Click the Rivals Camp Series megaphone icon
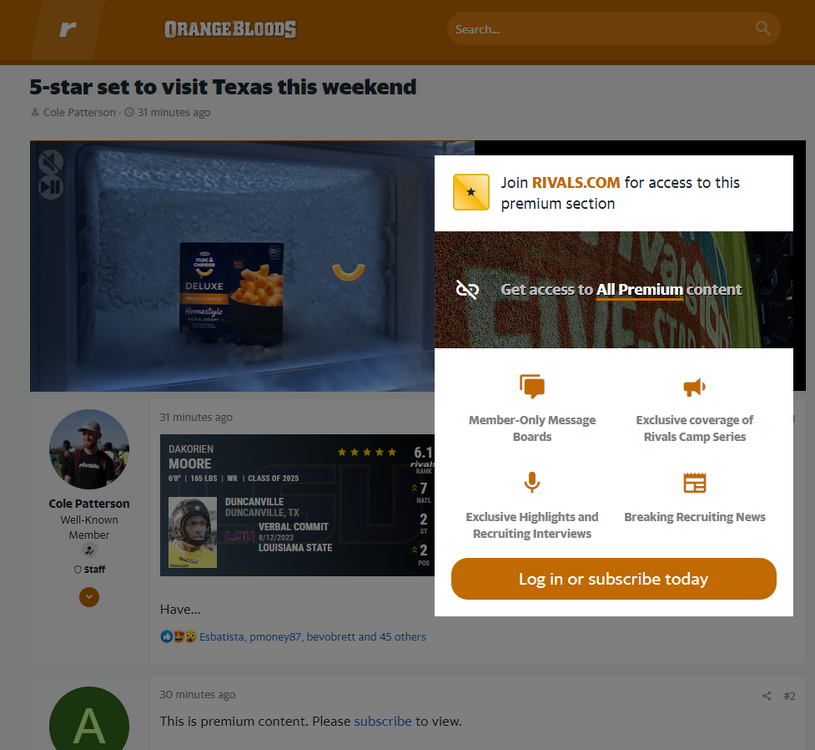Screen dimensions: 815x750 click(x=694, y=387)
